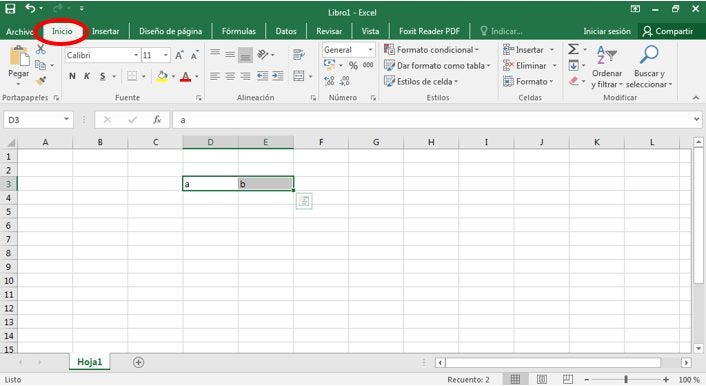706x386 pixels.
Task: Align cell text to the left
Action: pyautogui.click(x=215, y=76)
